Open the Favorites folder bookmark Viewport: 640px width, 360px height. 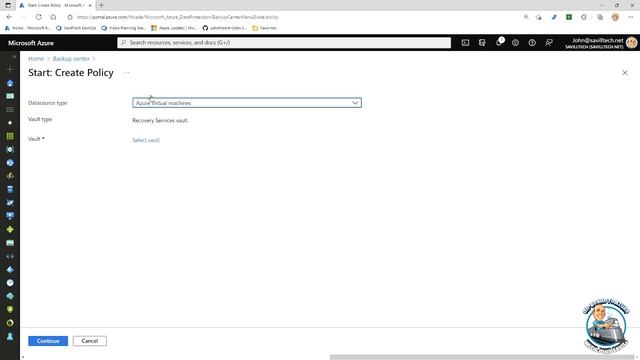click(264, 28)
